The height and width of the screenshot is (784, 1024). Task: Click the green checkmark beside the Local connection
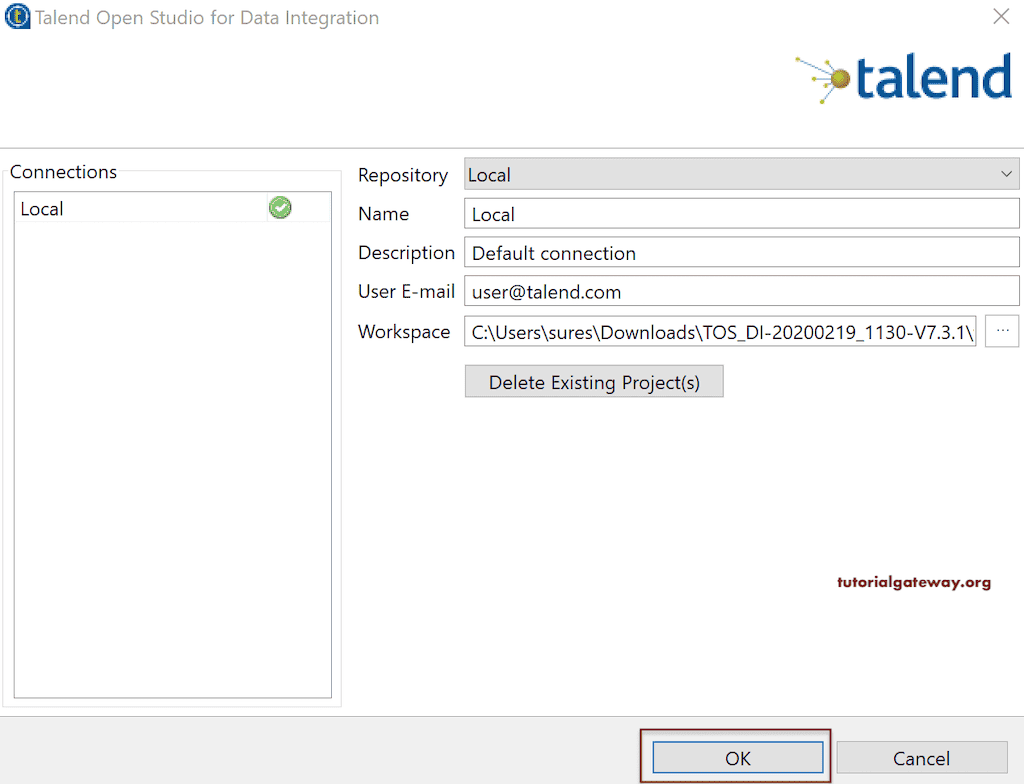(x=280, y=207)
